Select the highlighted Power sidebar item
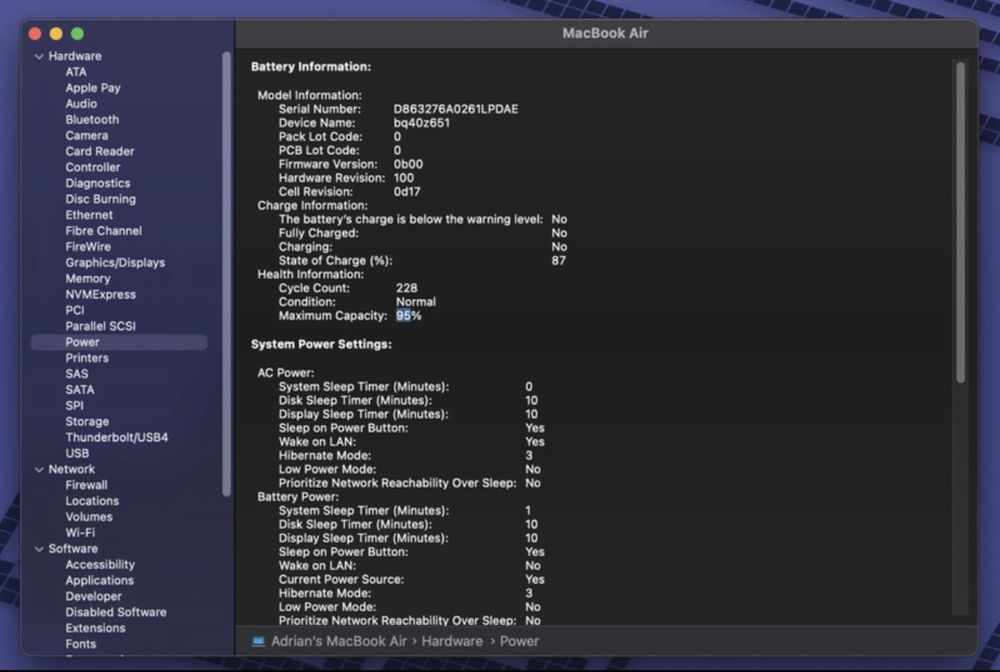 tap(119, 342)
